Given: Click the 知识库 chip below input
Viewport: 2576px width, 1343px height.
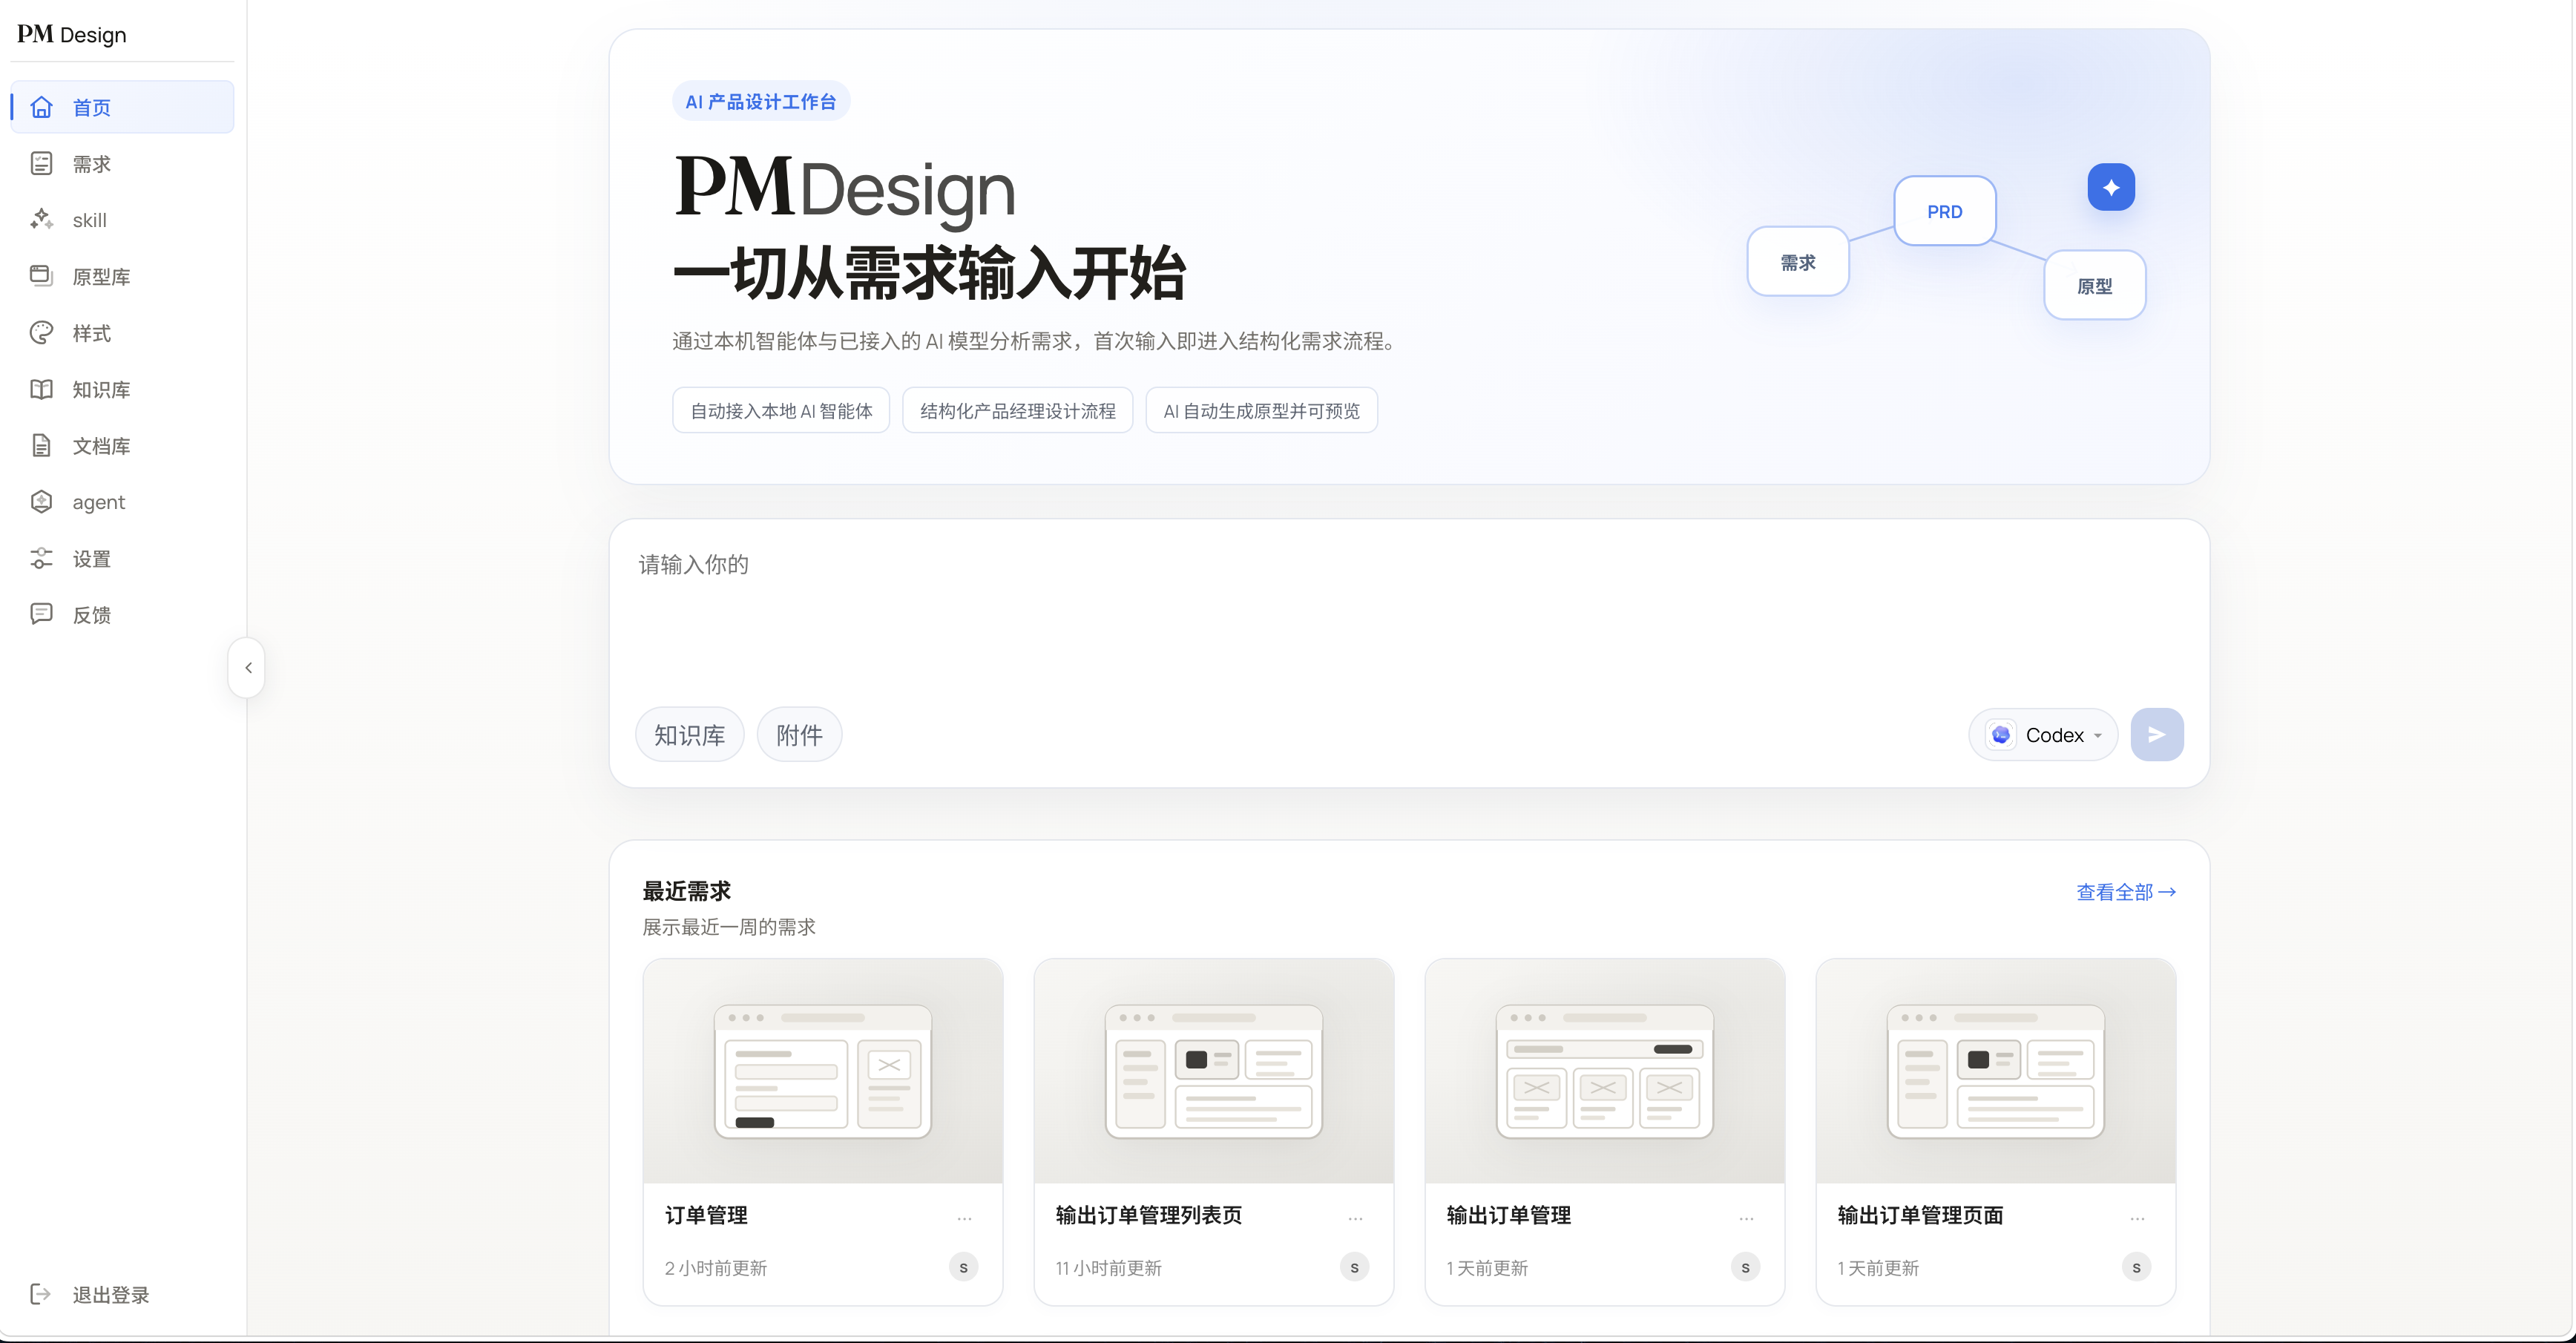Looking at the screenshot, I should [x=690, y=735].
